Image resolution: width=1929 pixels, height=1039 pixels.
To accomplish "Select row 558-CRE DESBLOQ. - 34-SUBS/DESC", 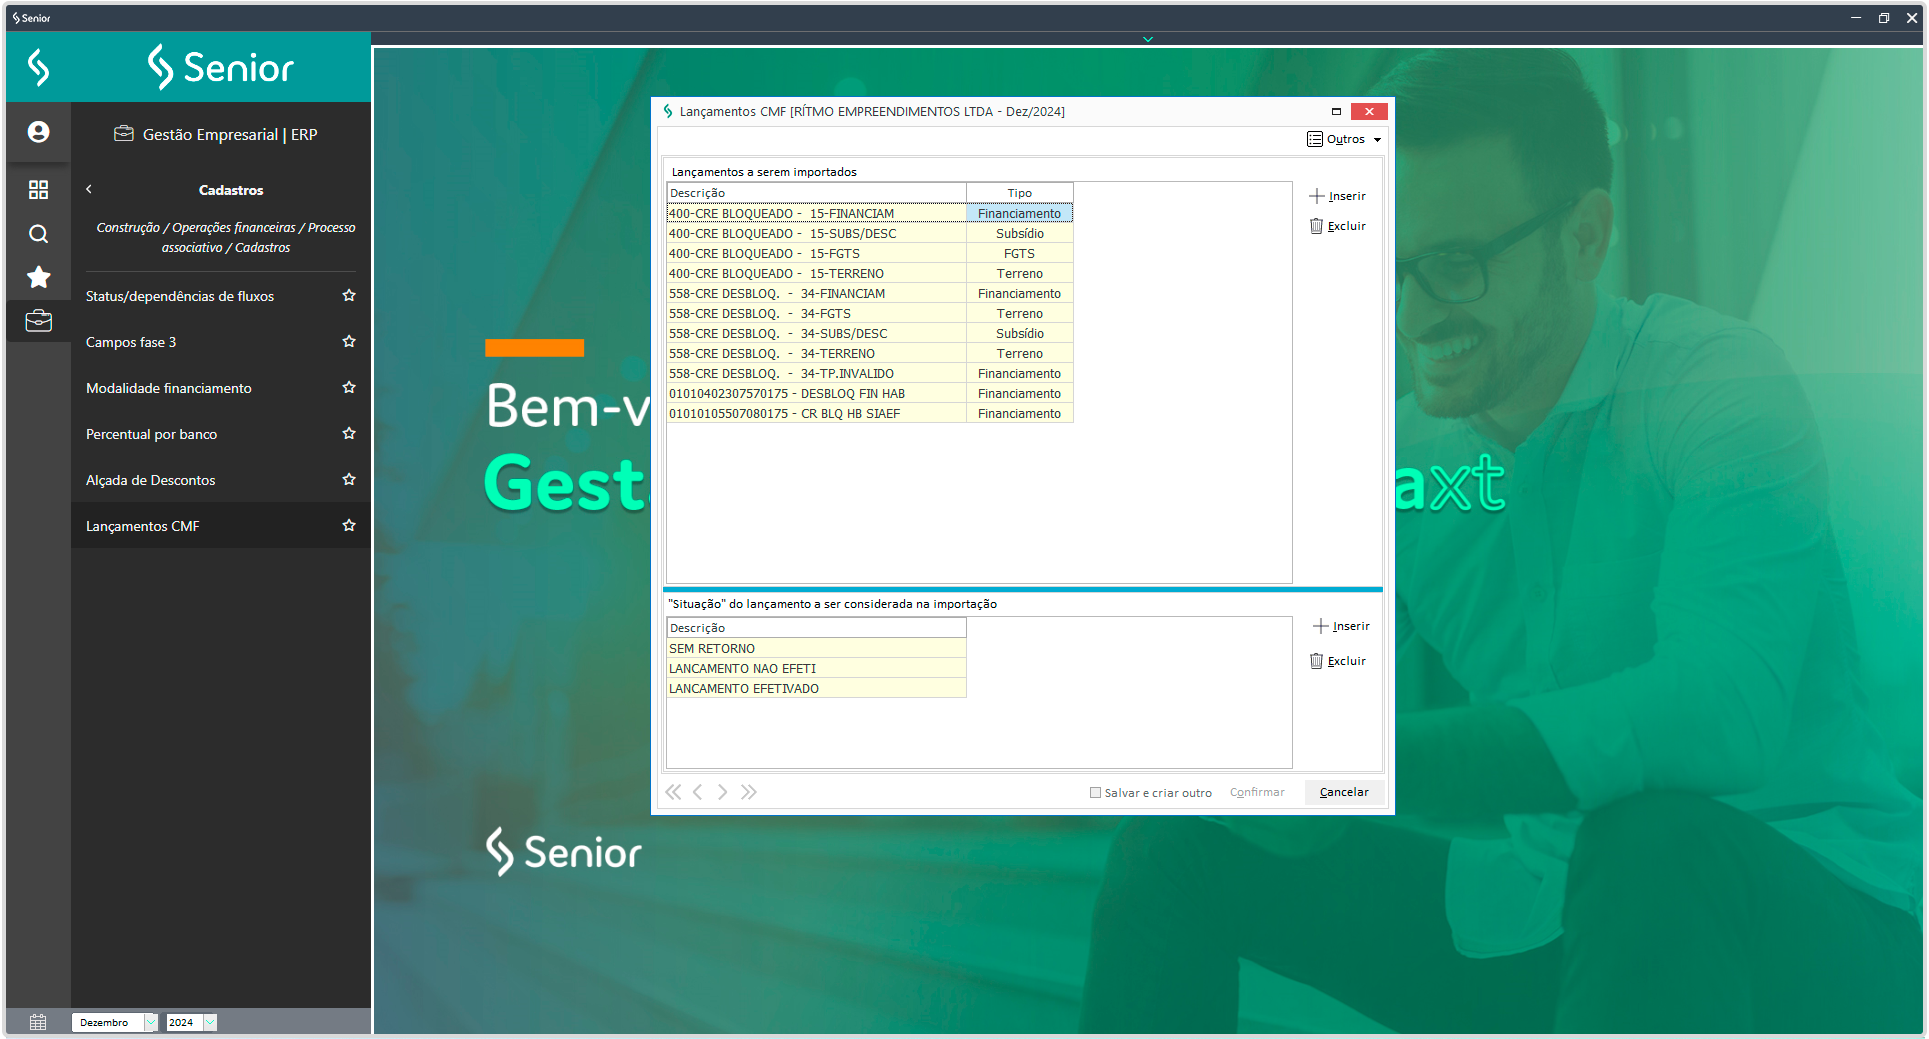I will (870, 333).
